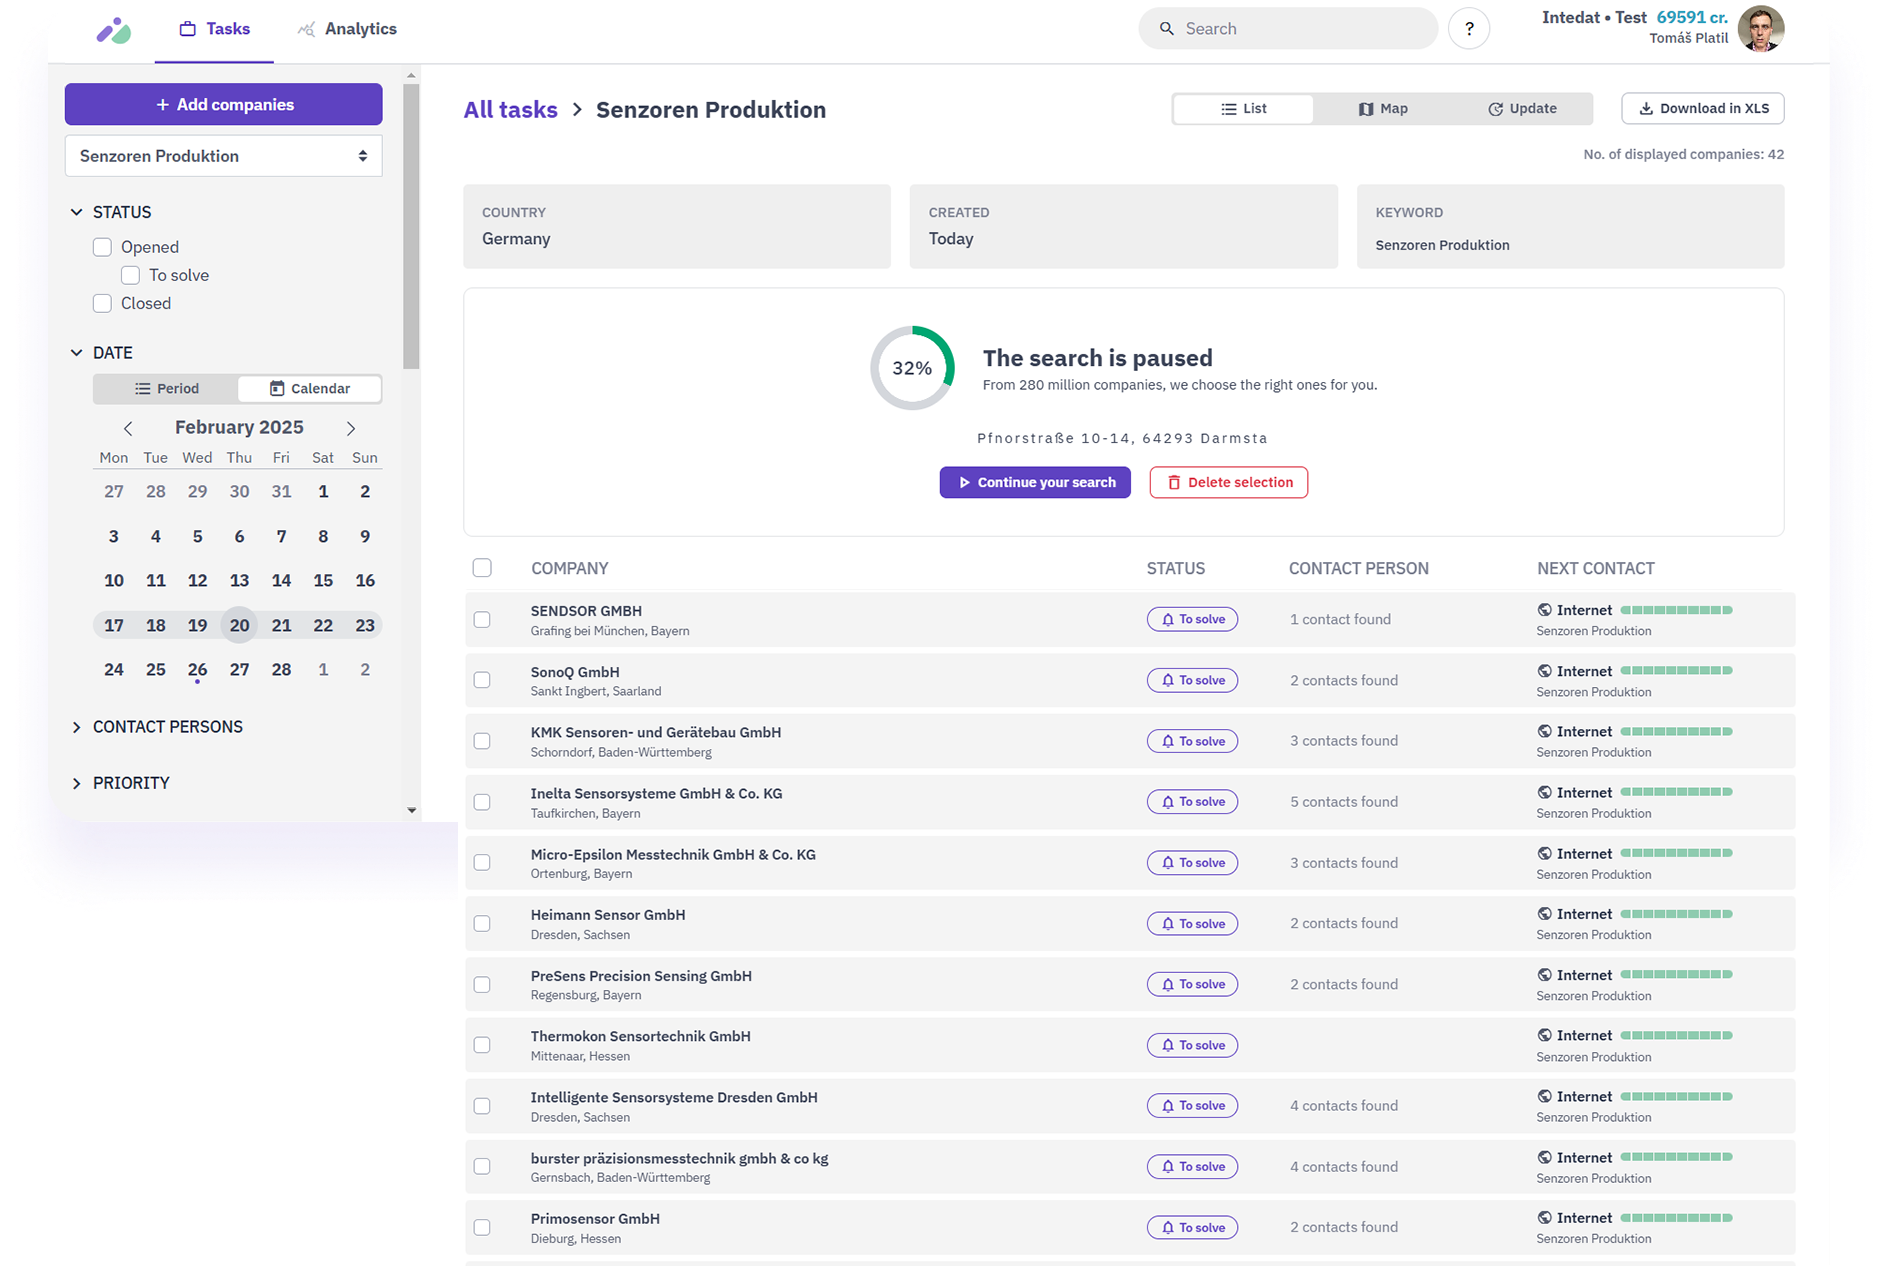Click the breadcrumb arrow after All tasks
Screen dimensions: 1878x1266
pos(577,110)
